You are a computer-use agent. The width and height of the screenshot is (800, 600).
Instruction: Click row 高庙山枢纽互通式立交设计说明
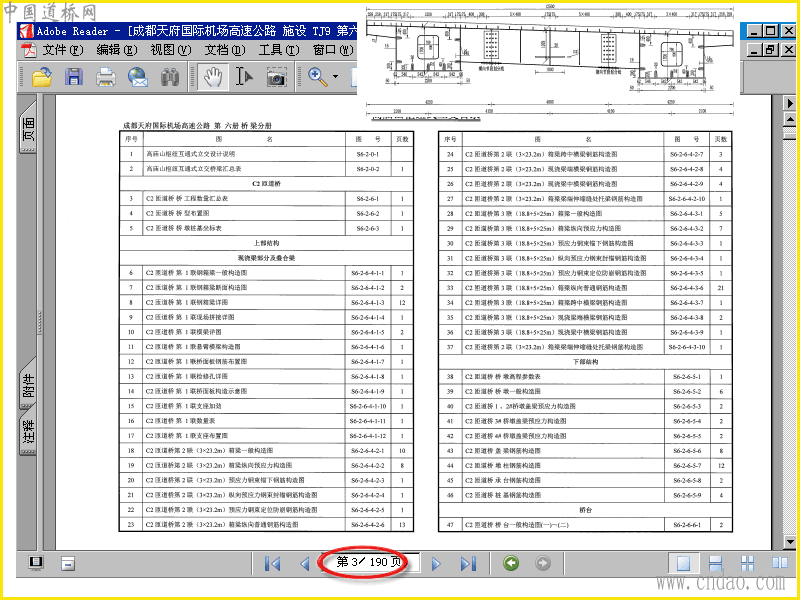(266, 154)
